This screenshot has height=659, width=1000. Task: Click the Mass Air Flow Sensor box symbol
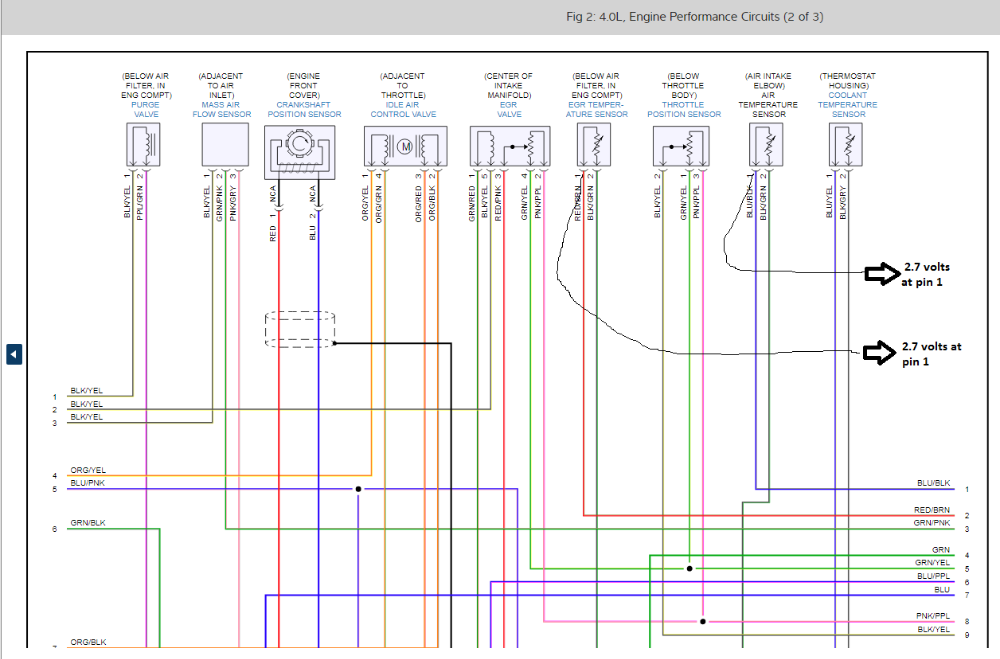(225, 147)
